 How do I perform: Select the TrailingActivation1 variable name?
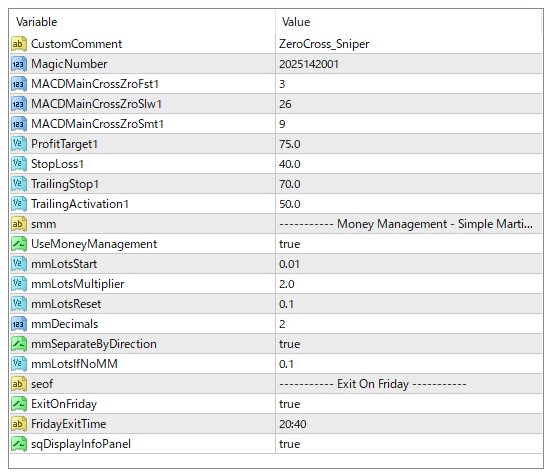coord(80,204)
